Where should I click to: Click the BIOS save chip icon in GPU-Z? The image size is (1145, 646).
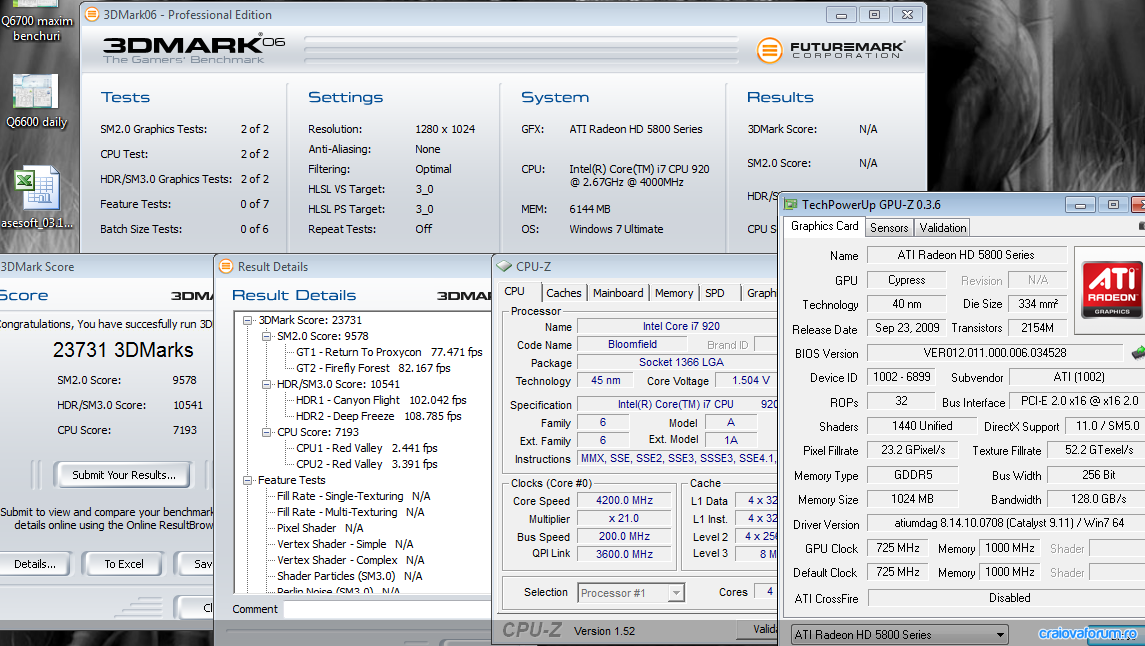[x=1138, y=353]
